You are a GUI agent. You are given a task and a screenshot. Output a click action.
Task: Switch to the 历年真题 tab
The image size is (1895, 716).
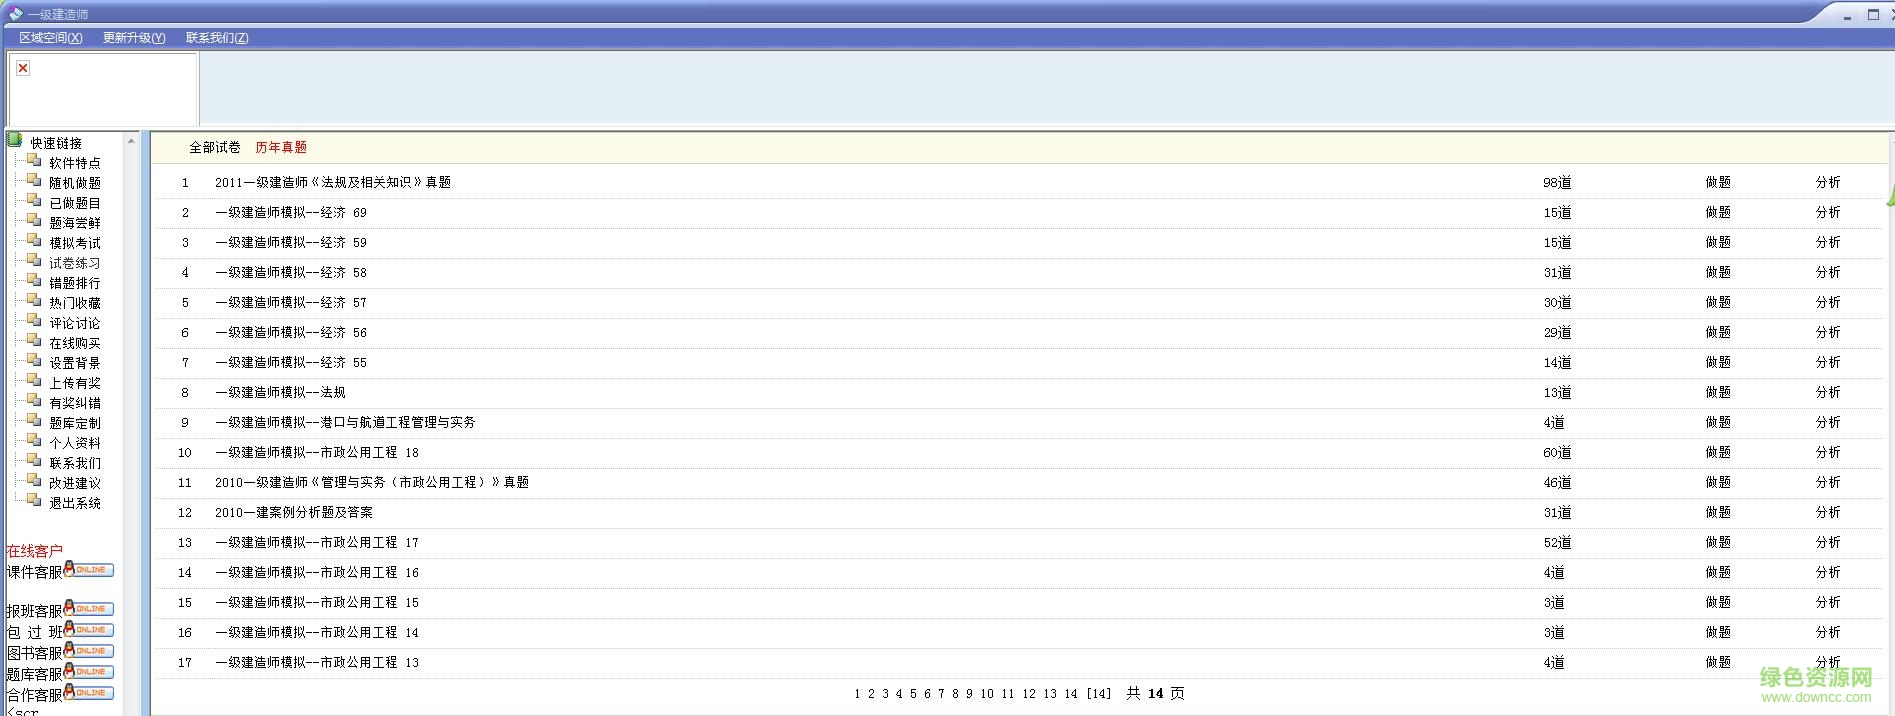pyautogui.click(x=281, y=147)
